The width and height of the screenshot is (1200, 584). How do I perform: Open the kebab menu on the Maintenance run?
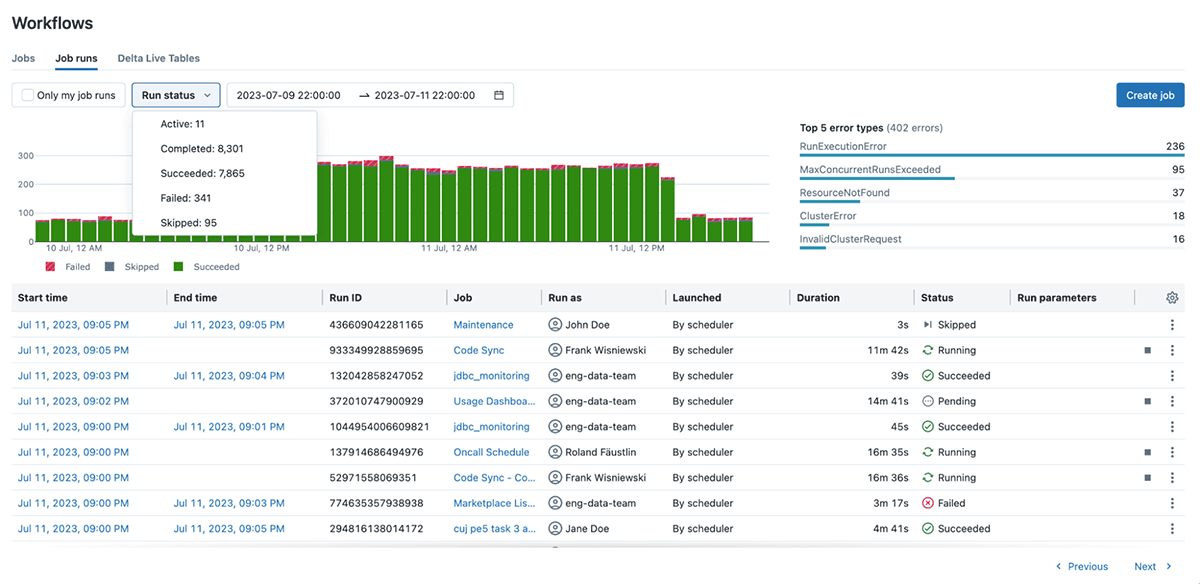coord(1171,324)
